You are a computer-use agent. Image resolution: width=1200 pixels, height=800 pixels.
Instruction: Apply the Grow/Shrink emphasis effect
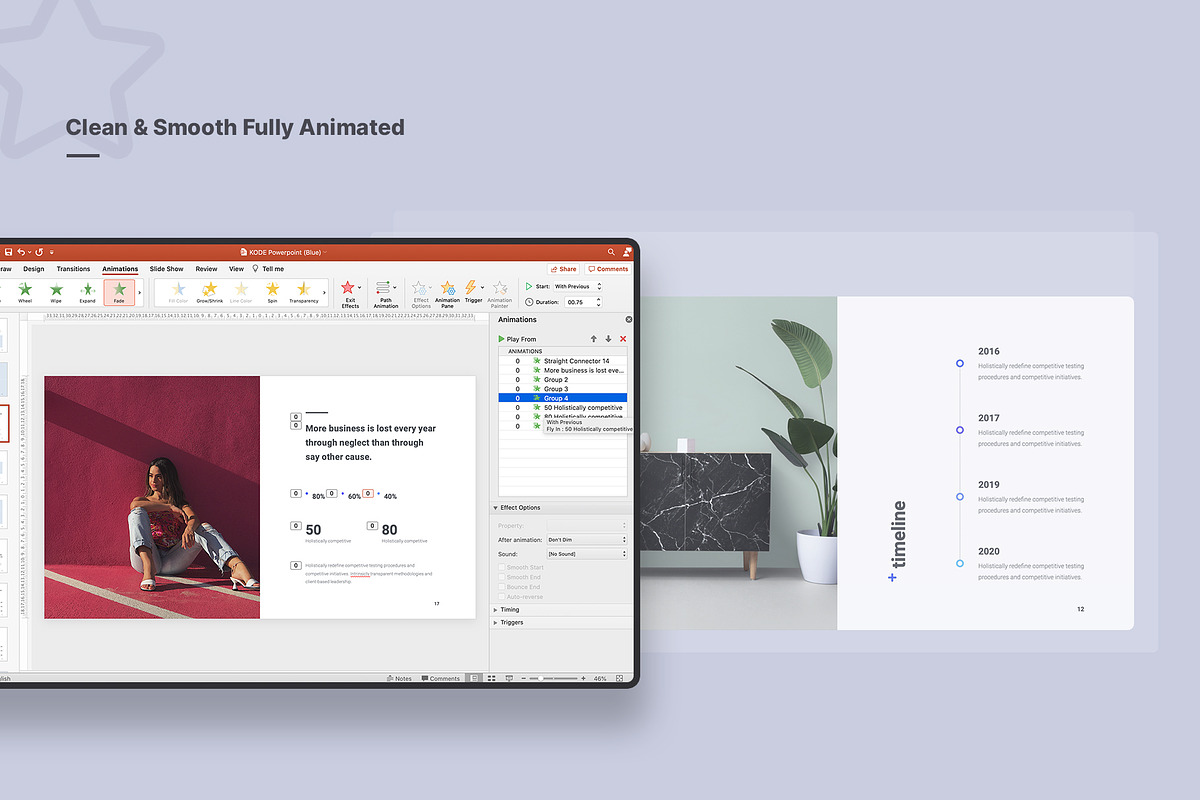pyautogui.click(x=210, y=292)
